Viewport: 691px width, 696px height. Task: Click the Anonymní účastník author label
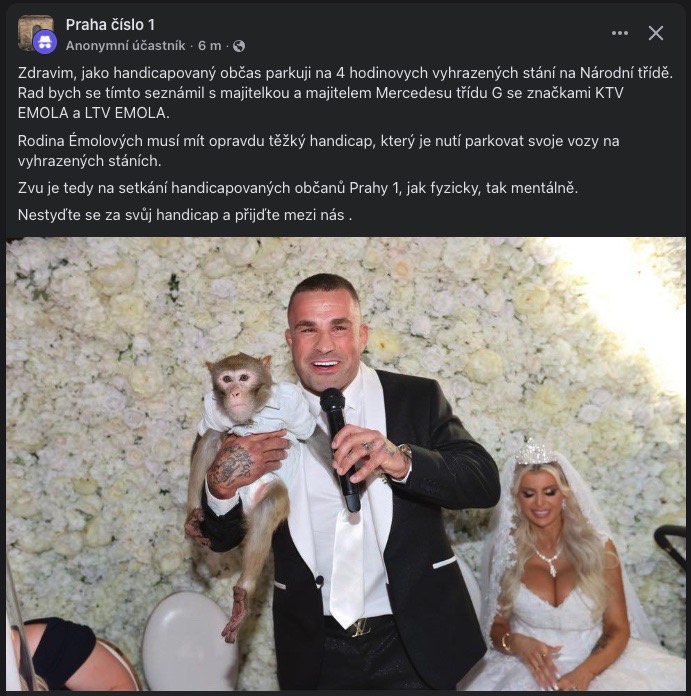(x=126, y=46)
